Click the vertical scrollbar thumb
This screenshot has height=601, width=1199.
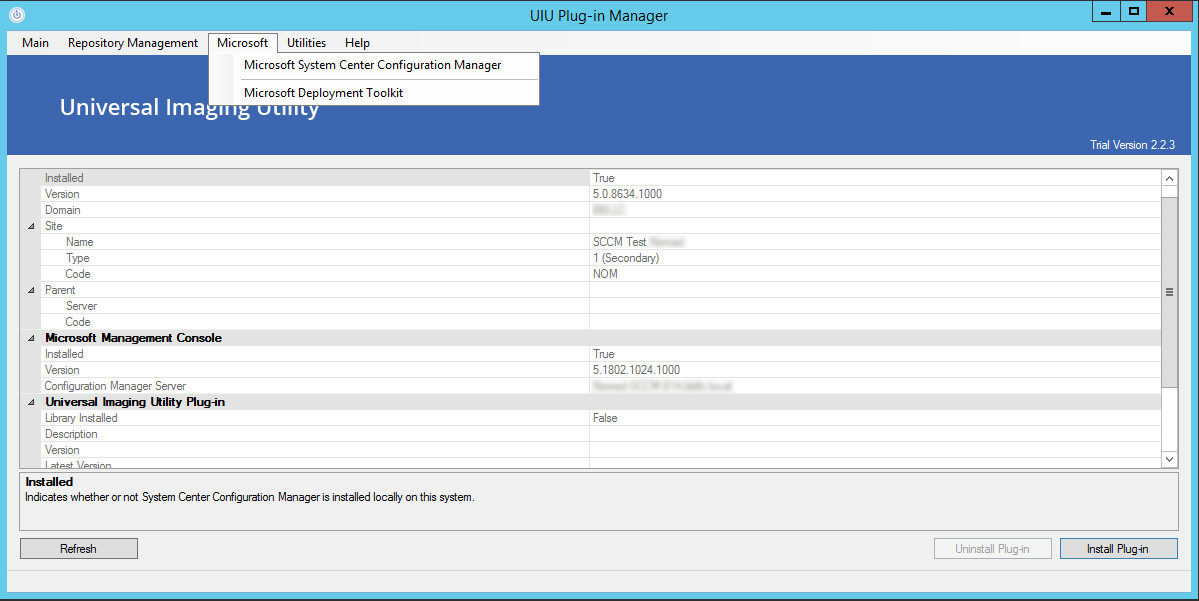pyautogui.click(x=1169, y=292)
